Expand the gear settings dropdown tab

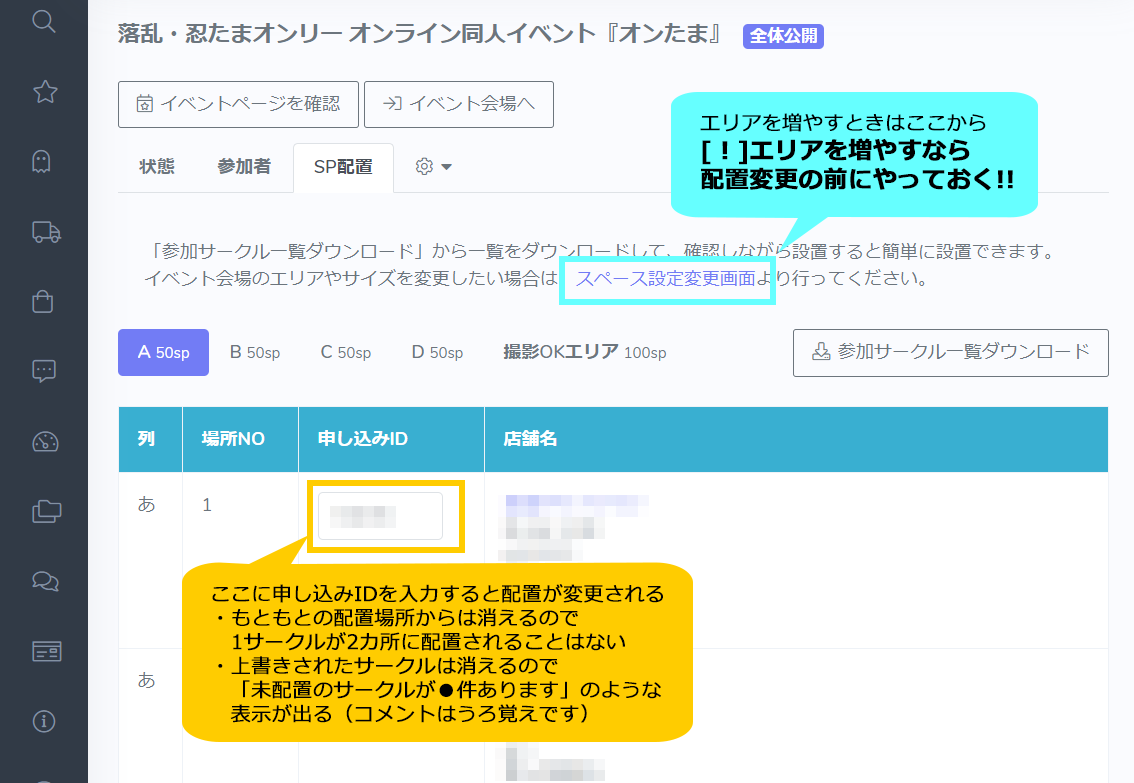[434, 167]
